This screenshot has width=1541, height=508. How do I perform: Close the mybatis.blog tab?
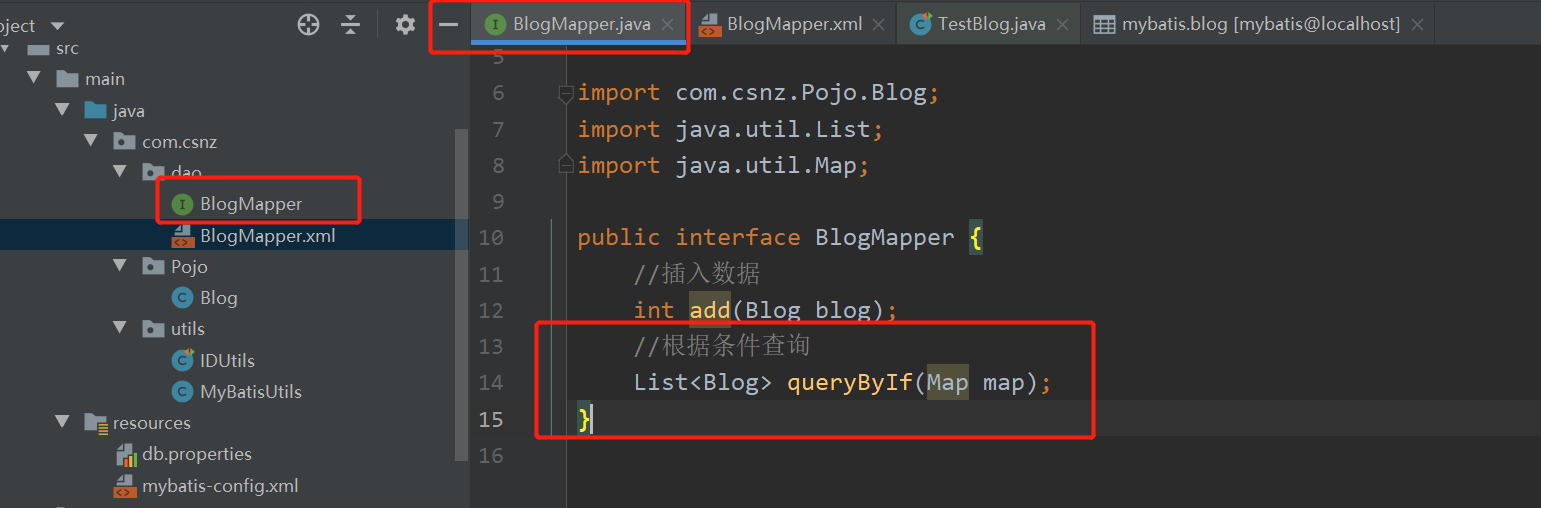[1417, 25]
